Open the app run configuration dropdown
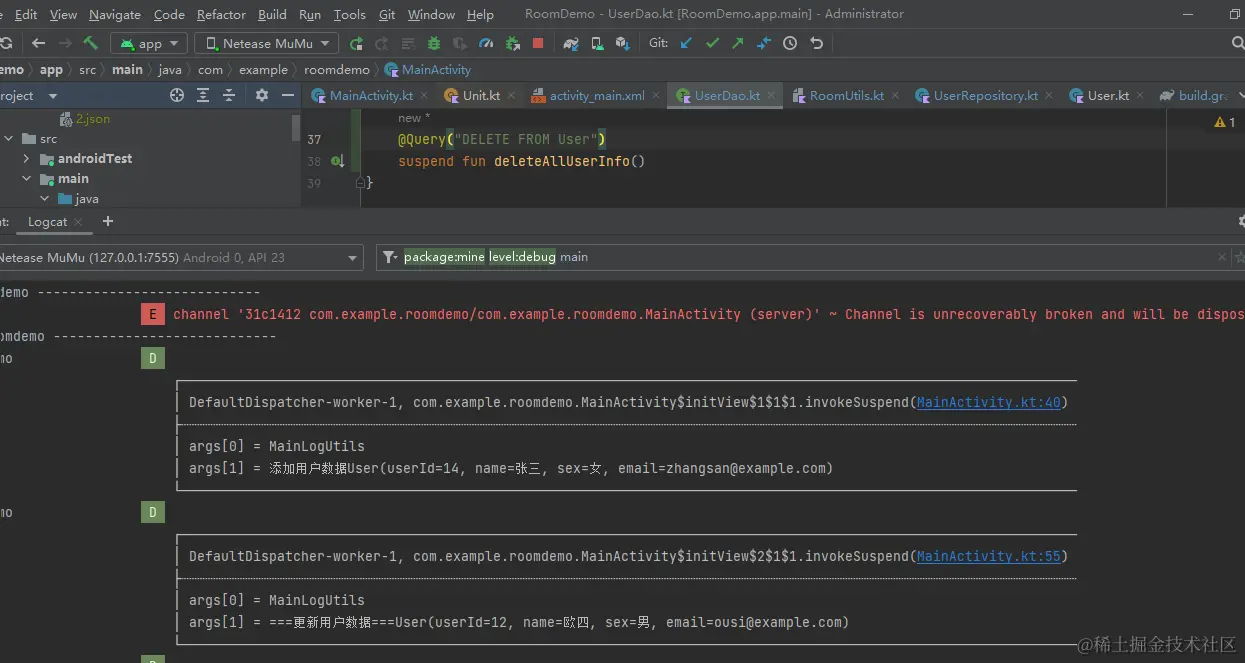The width and height of the screenshot is (1245, 663). pos(150,43)
